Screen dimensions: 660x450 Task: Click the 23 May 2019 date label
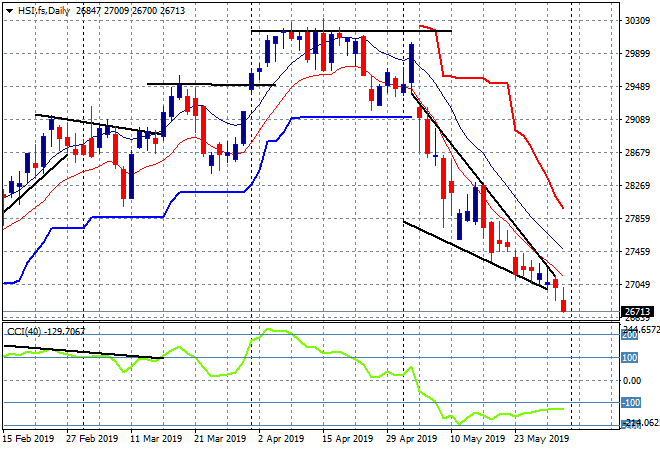point(541,439)
